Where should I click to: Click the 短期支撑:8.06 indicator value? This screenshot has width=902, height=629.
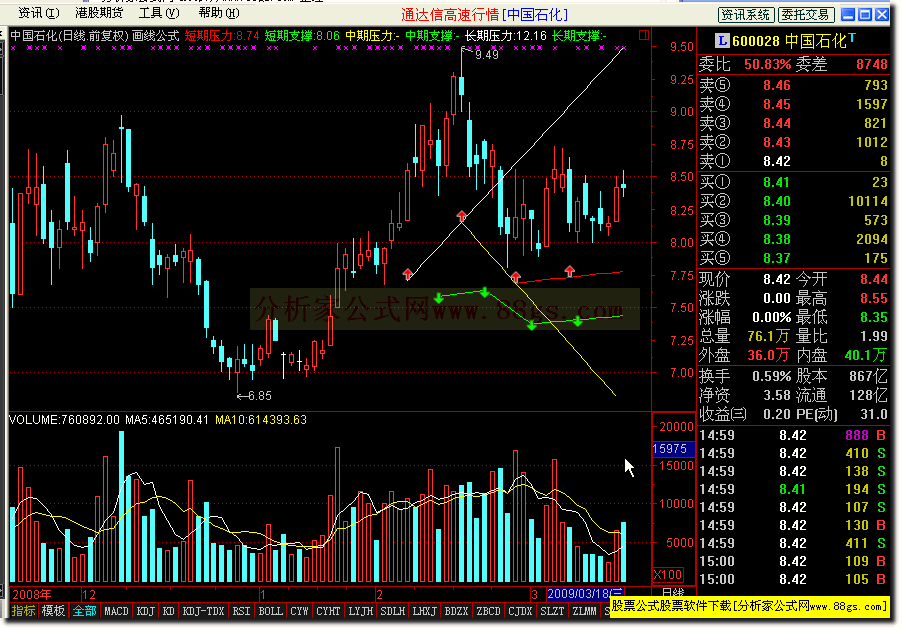tap(302, 36)
